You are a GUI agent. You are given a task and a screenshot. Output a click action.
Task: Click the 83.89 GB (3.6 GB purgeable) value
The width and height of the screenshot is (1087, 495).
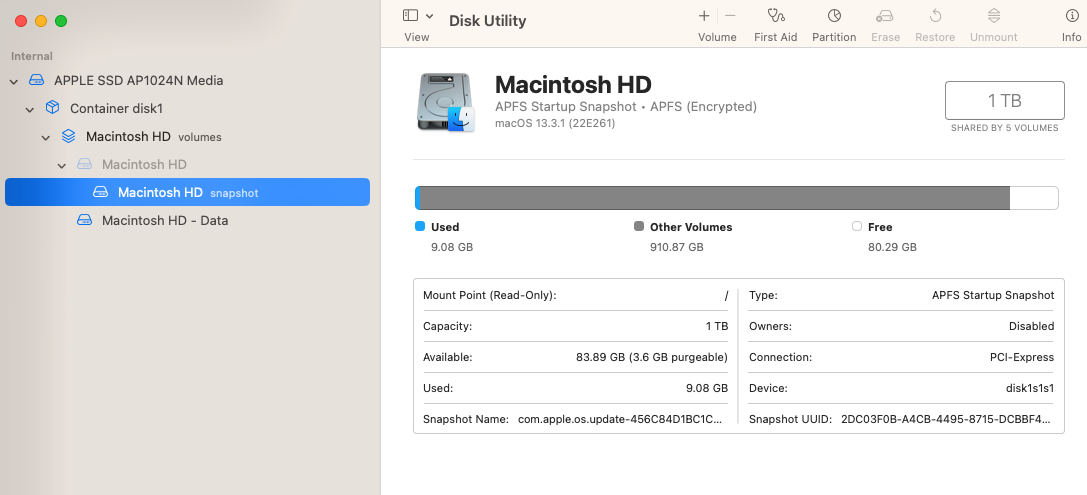[x=652, y=357]
